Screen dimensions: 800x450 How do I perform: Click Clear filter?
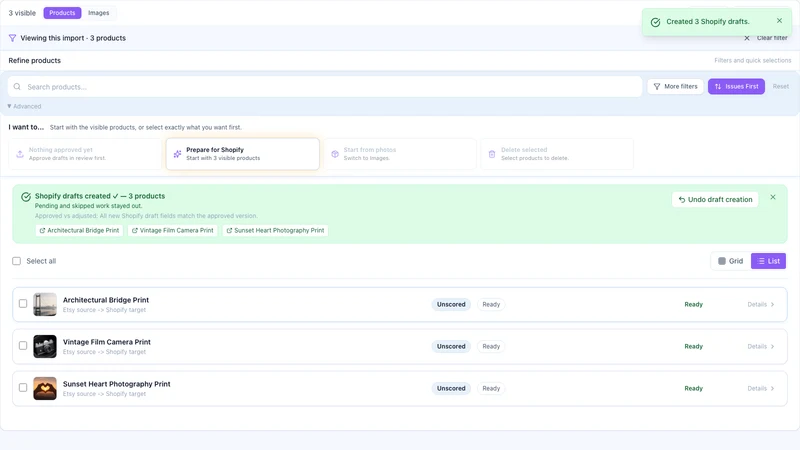click(x=766, y=38)
